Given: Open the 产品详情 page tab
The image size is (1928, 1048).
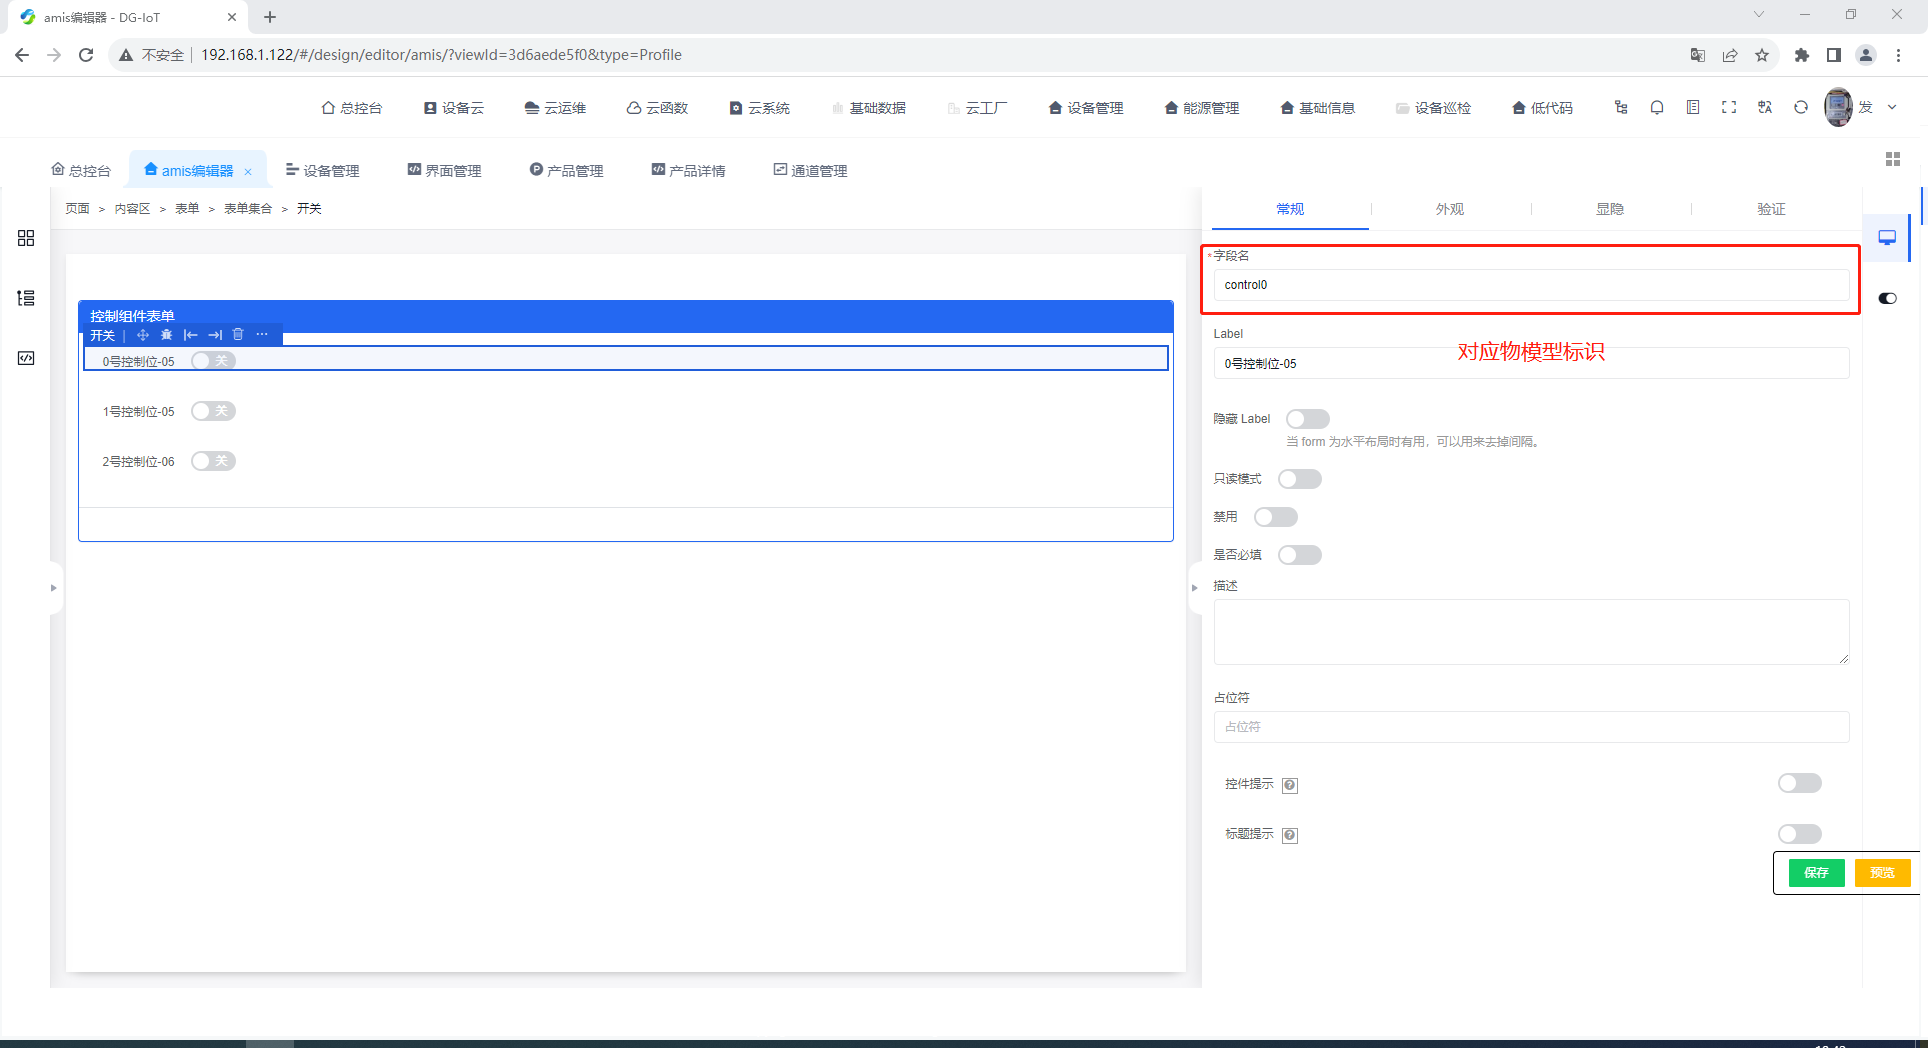Looking at the screenshot, I should (x=688, y=171).
